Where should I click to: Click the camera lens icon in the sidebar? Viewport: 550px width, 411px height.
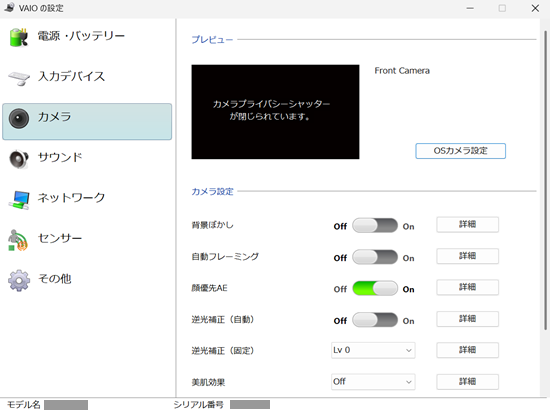pos(19,119)
